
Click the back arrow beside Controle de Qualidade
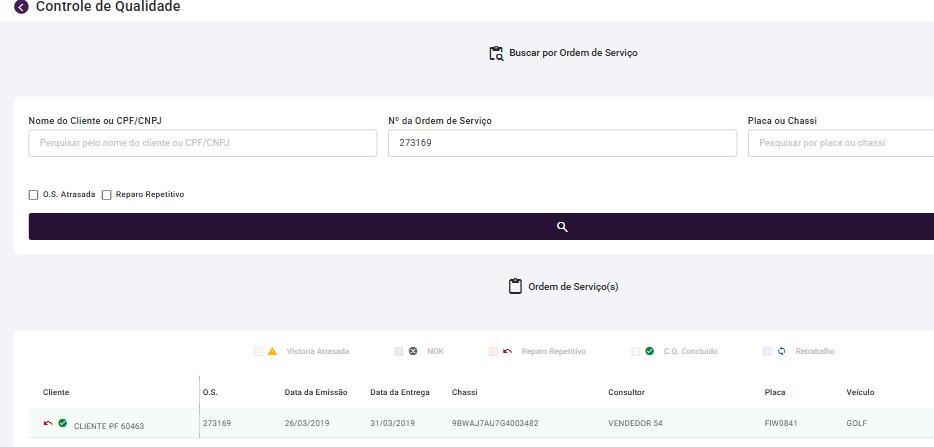tap(21, 8)
